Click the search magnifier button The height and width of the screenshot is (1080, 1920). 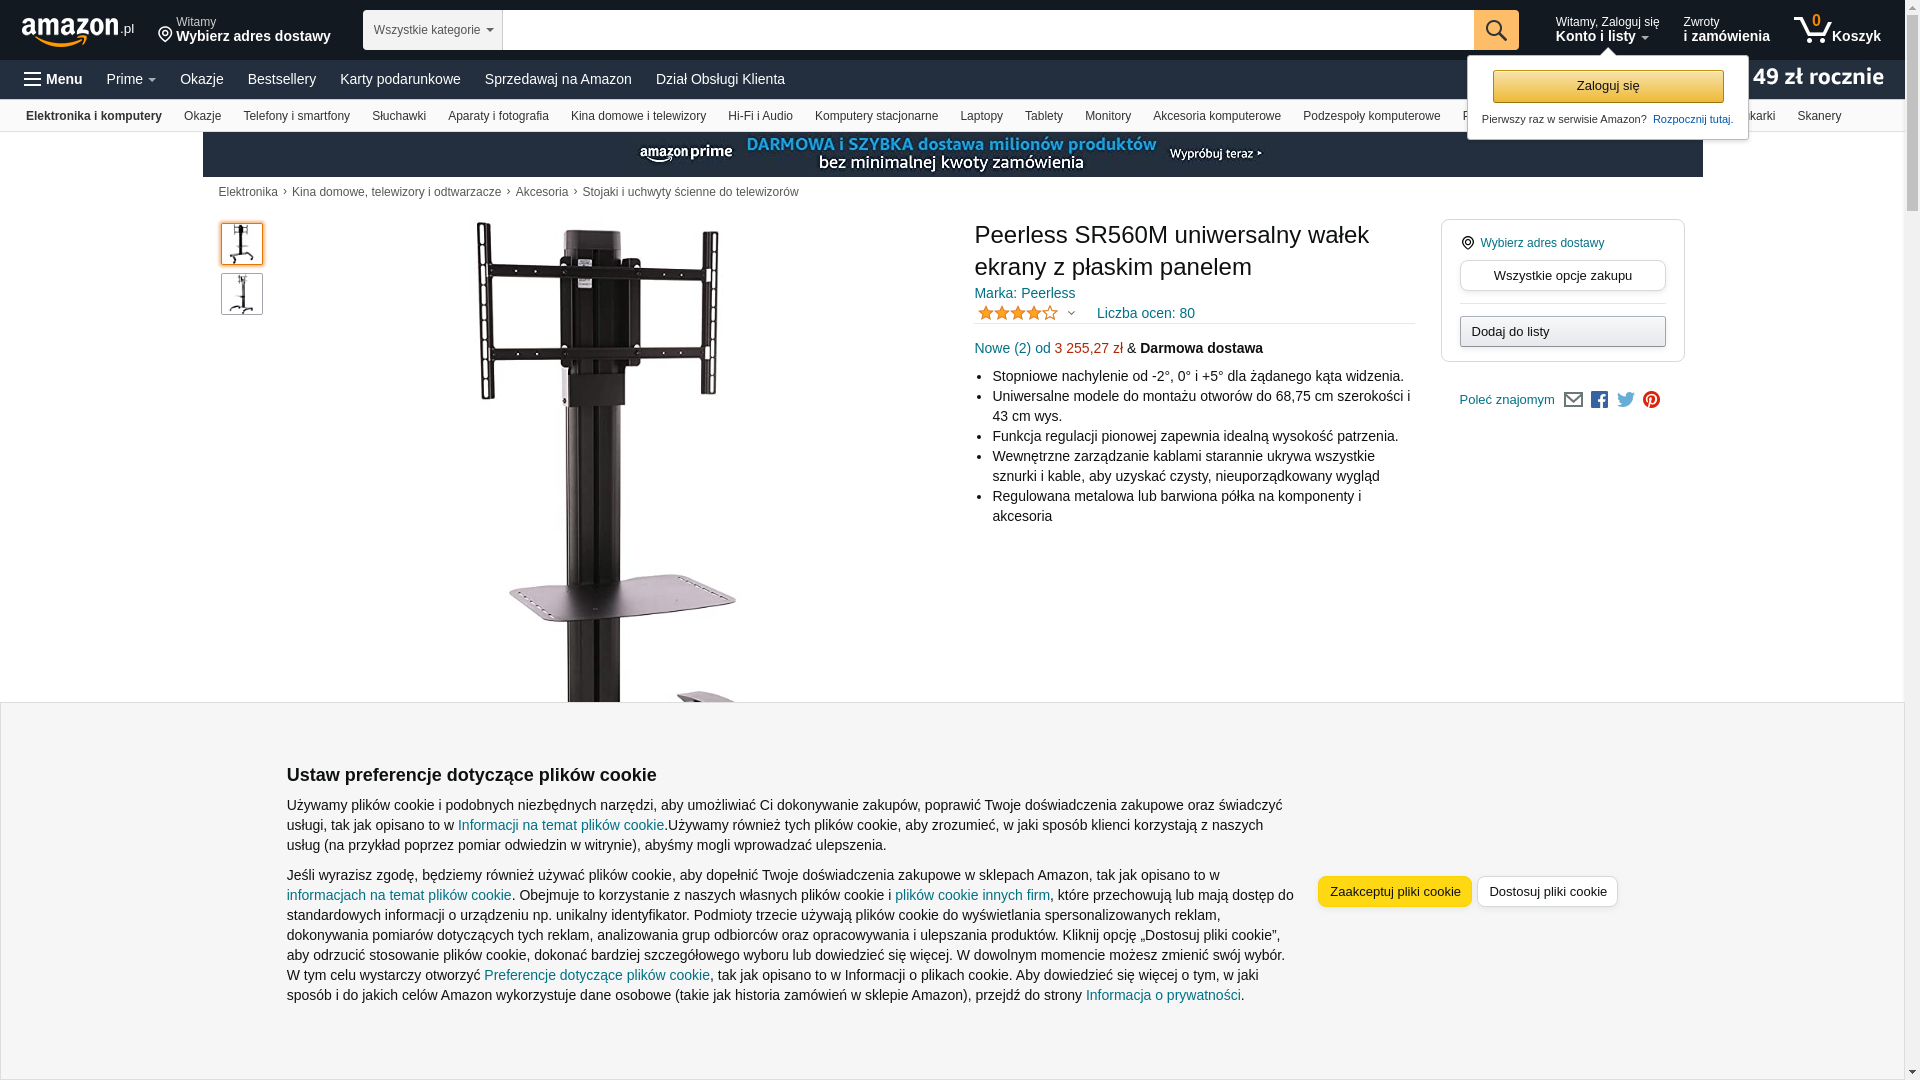click(x=1496, y=30)
